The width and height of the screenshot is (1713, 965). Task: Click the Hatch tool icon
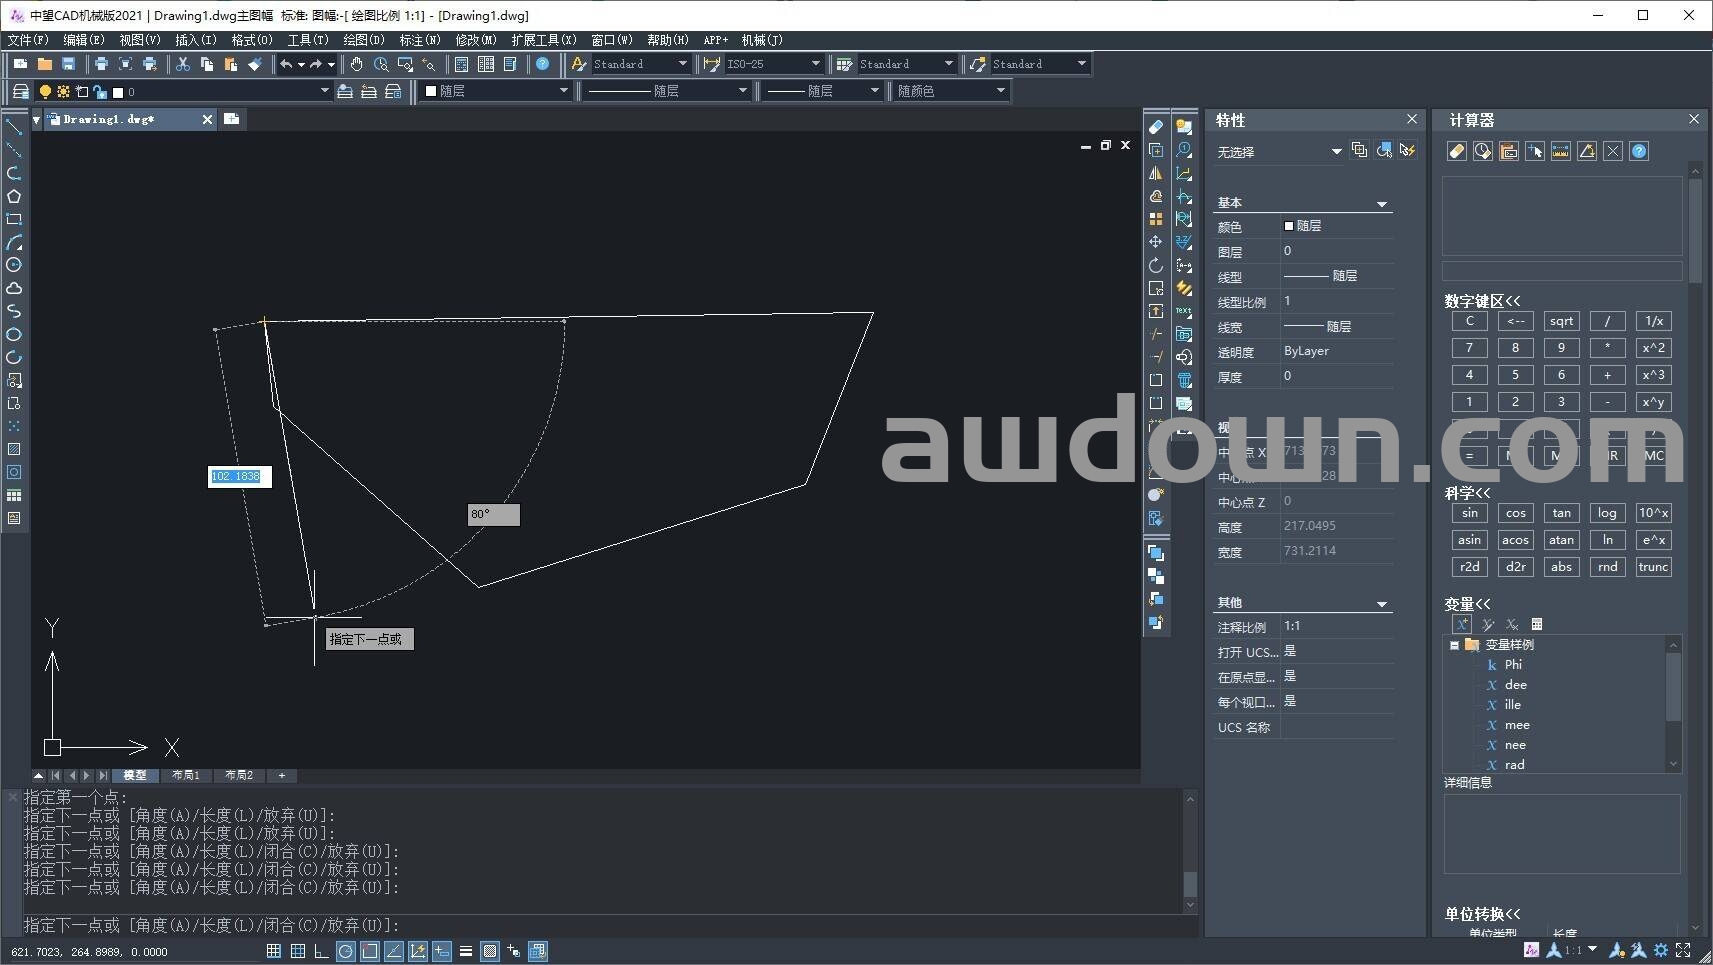pos(14,449)
